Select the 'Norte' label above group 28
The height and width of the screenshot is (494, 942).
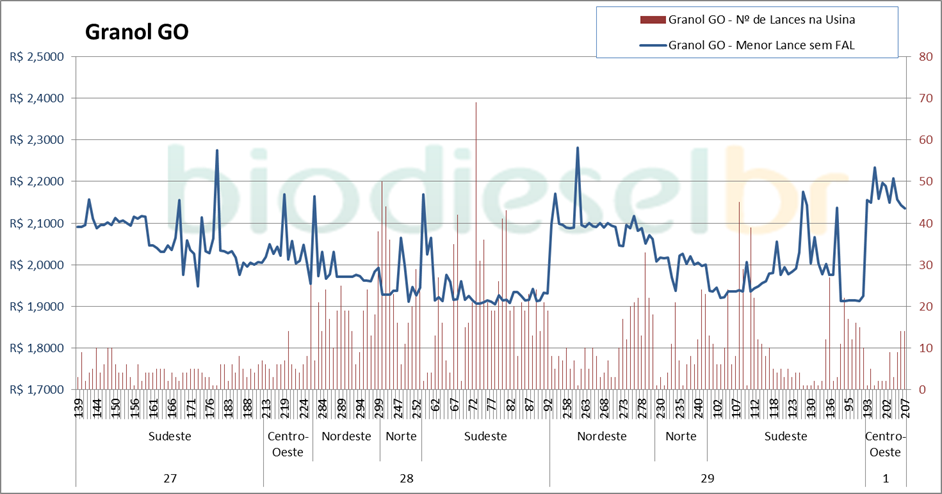[395, 437]
